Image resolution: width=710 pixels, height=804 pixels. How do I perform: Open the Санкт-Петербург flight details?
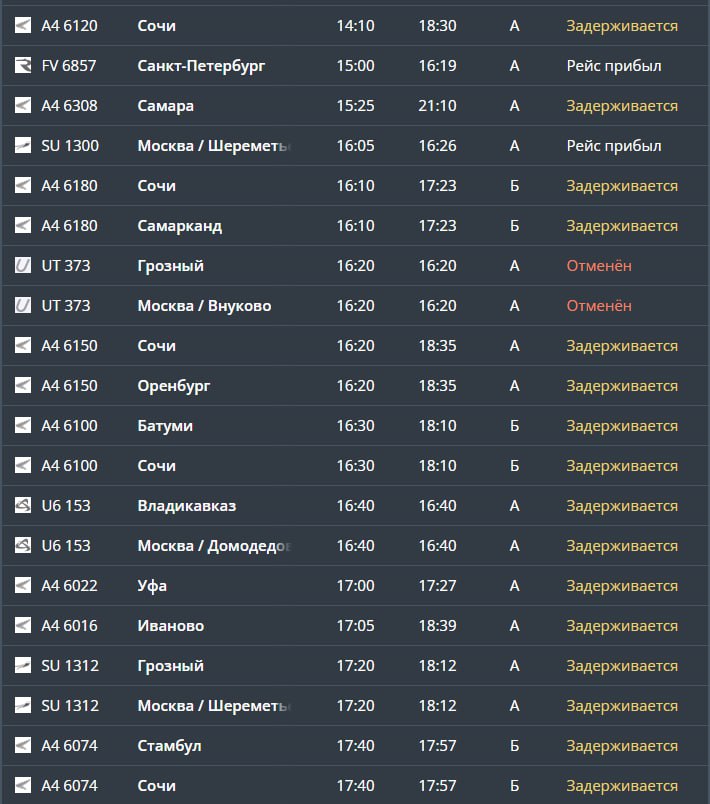coord(201,66)
